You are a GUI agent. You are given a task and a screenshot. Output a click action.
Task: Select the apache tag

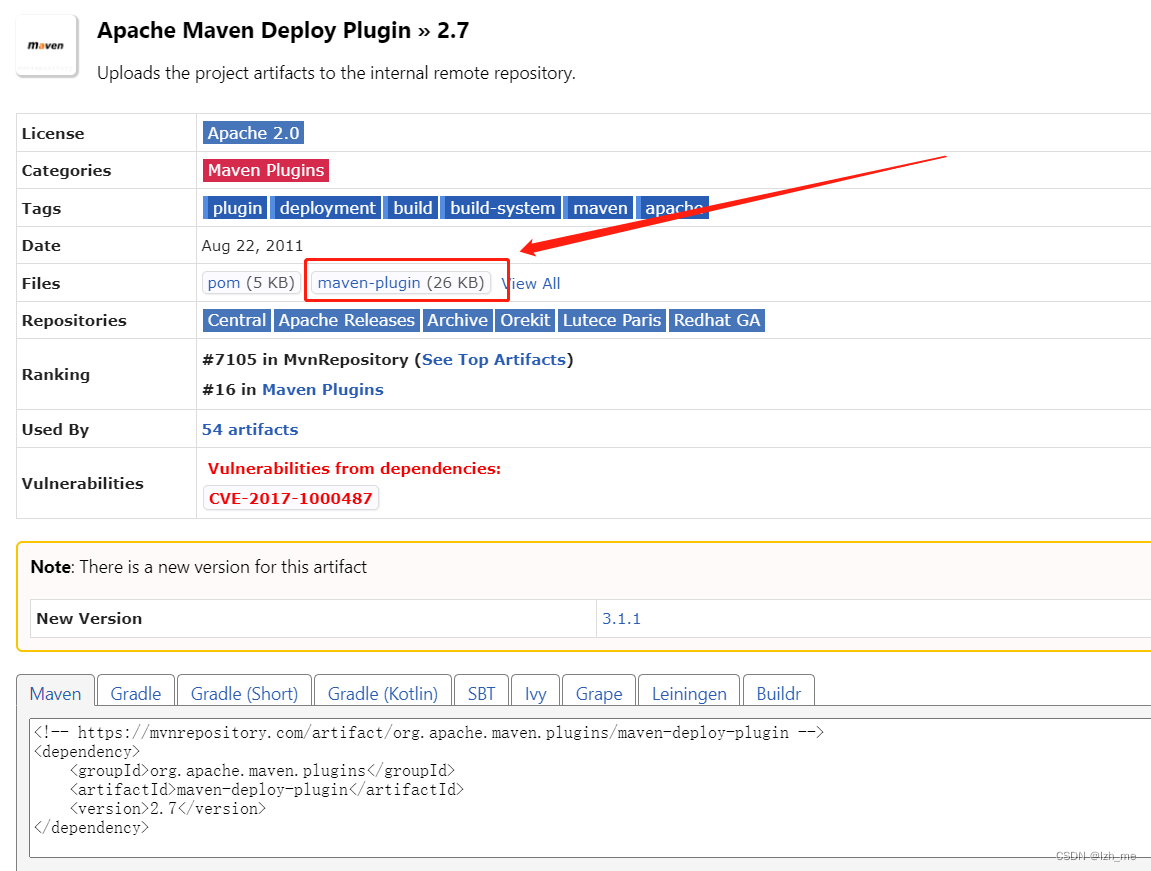pos(672,208)
